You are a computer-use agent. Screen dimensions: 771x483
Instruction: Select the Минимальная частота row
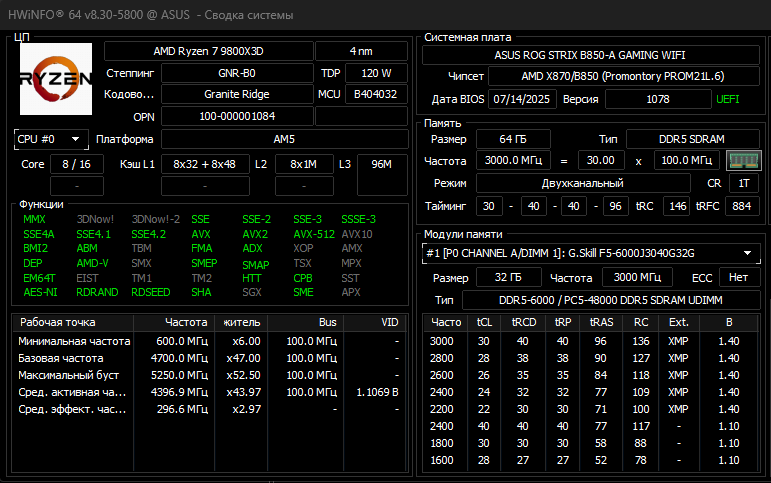(209, 341)
